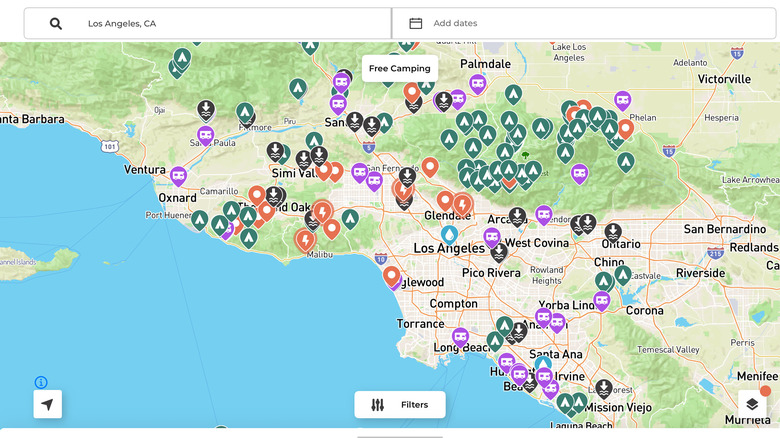780x438 pixels.
Task: Open the map layers switcher
Action: click(752, 404)
